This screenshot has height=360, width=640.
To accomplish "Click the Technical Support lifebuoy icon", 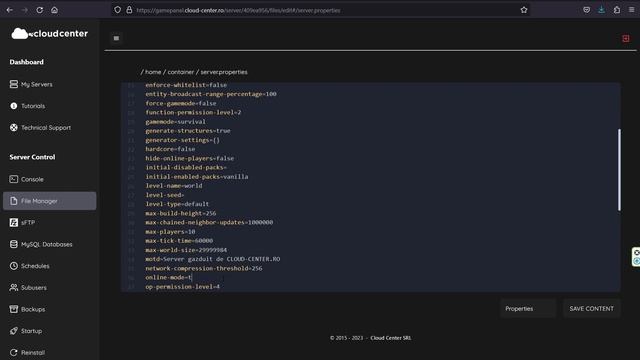I will 13,127.
